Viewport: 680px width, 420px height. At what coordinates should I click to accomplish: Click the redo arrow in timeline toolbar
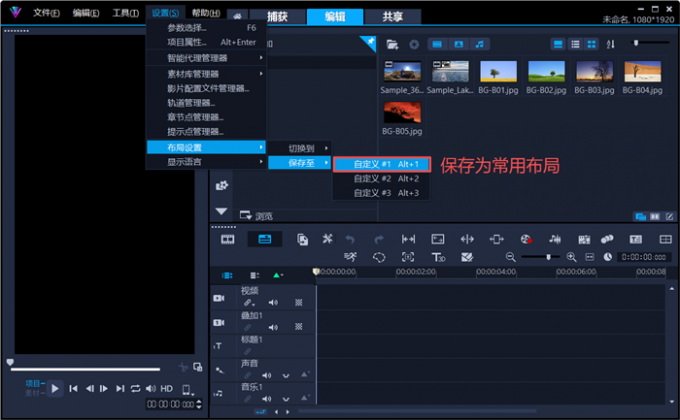click(379, 239)
